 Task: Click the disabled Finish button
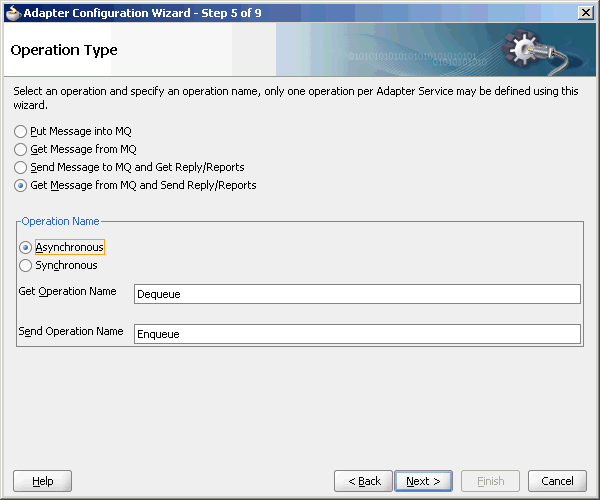(491, 481)
